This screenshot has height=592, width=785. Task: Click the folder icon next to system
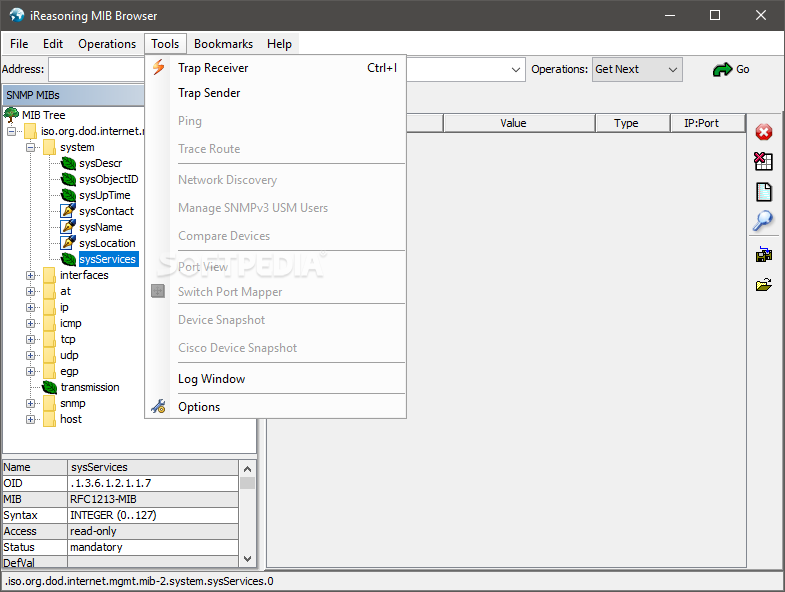coord(49,147)
